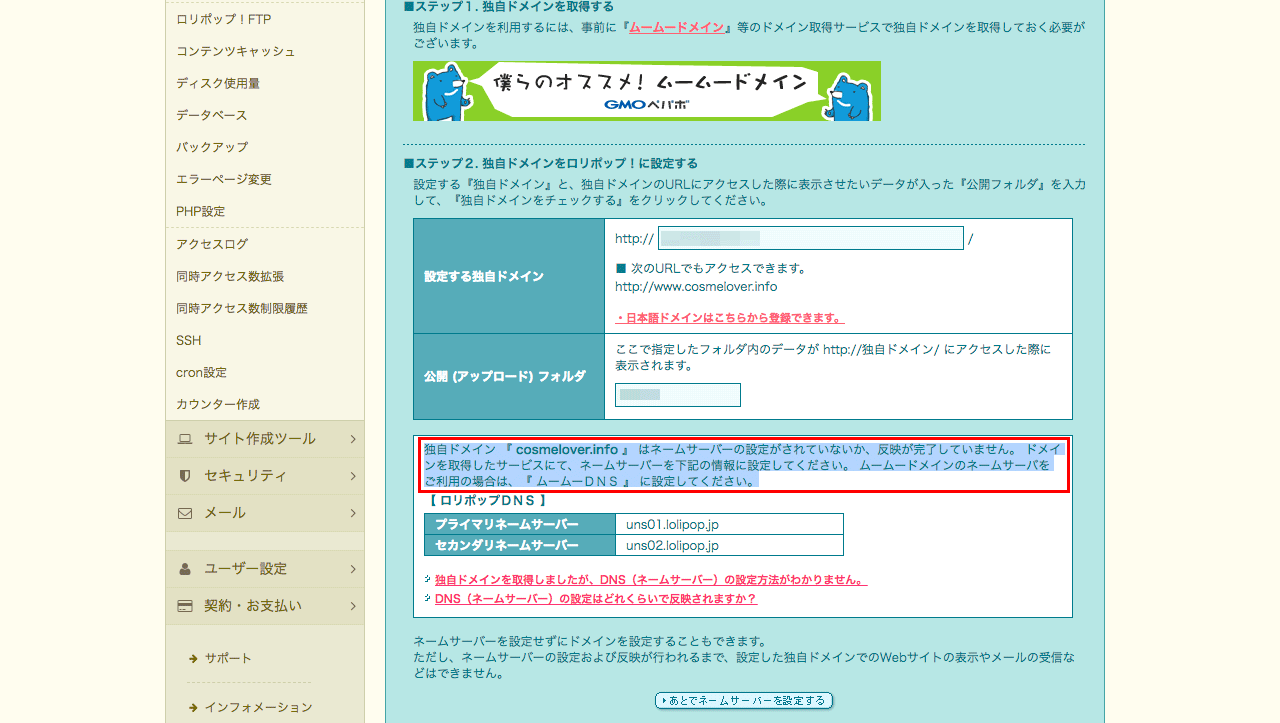This screenshot has width=1280, height=723.
Task: Expand サイト作成ツール menu section
Action: click(265, 439)
